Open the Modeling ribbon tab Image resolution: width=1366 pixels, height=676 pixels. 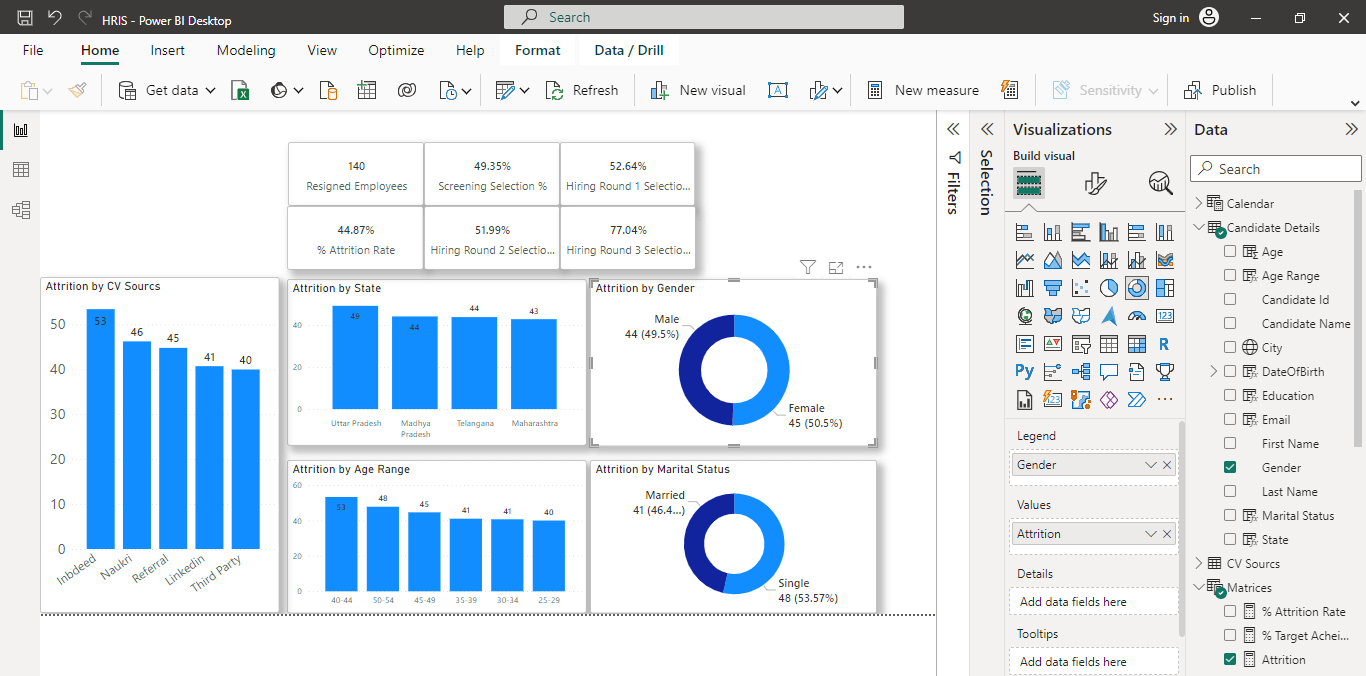pos(246,50)
